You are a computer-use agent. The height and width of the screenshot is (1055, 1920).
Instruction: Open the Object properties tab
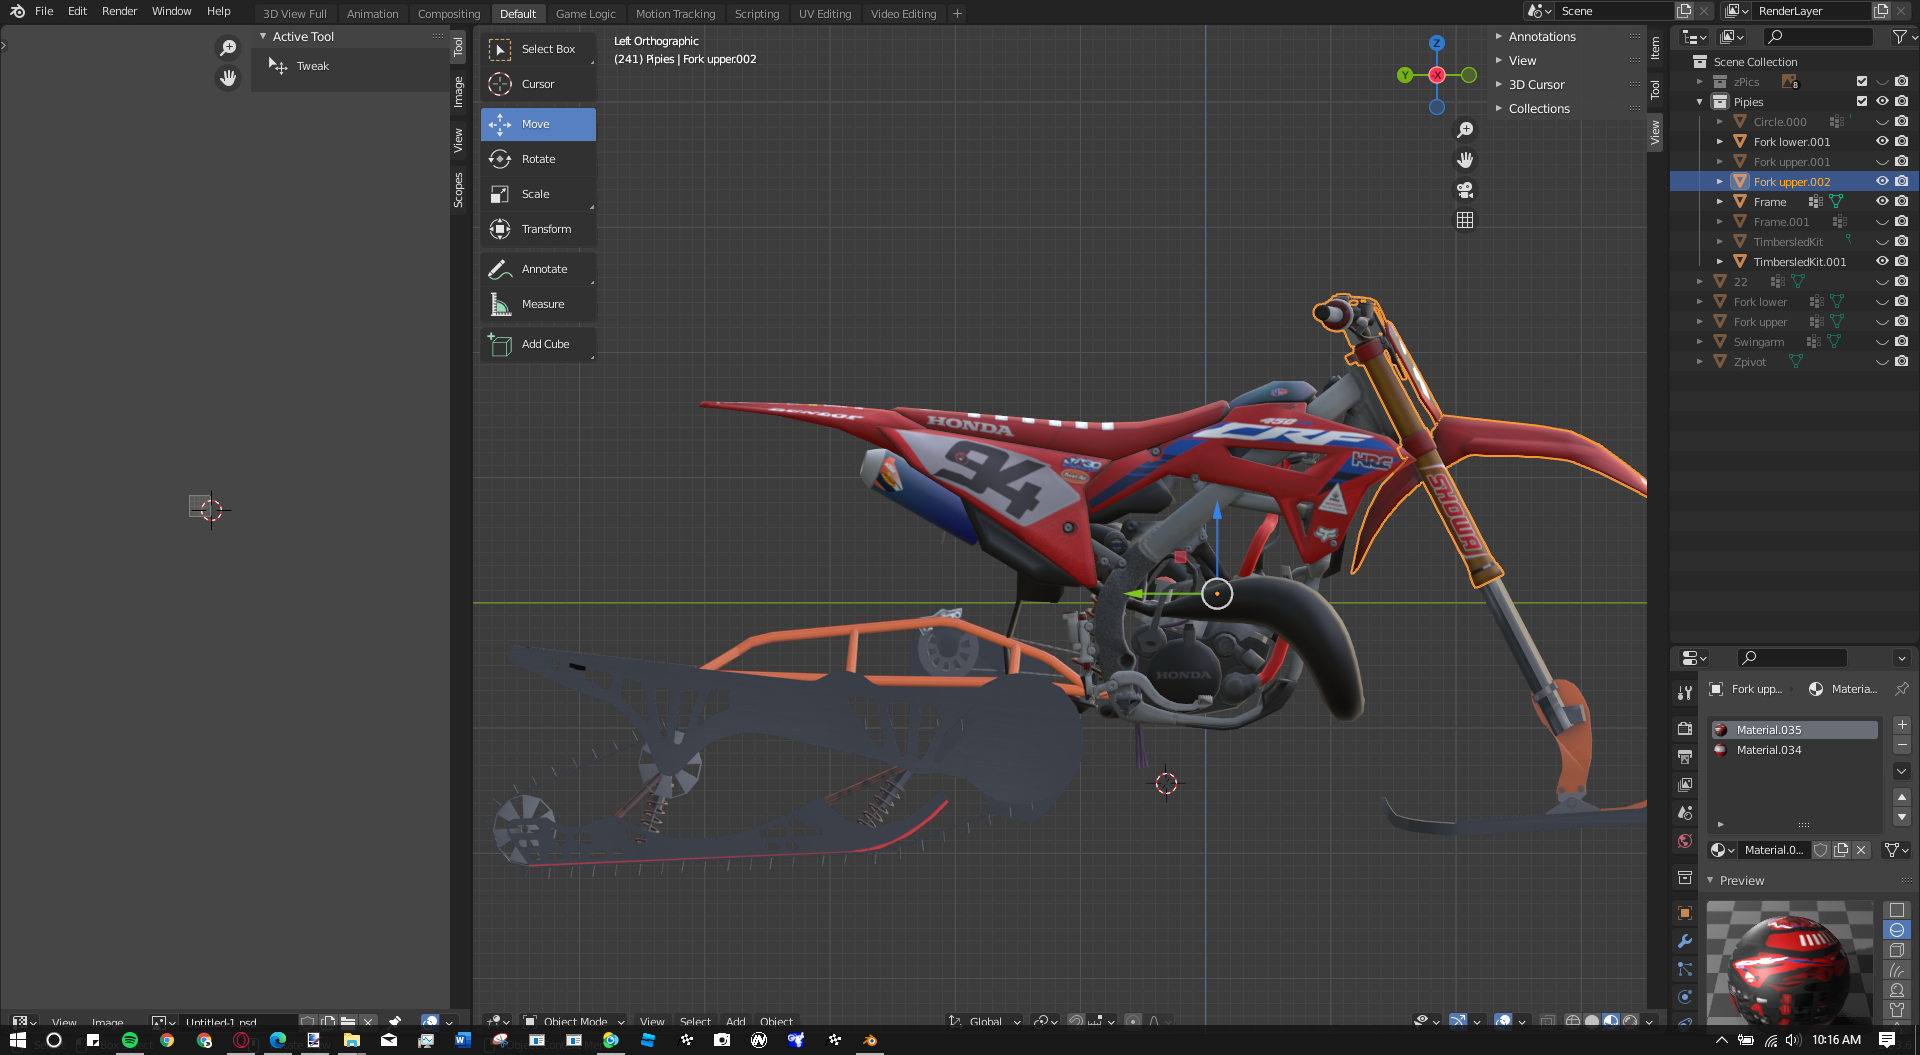1685,913
